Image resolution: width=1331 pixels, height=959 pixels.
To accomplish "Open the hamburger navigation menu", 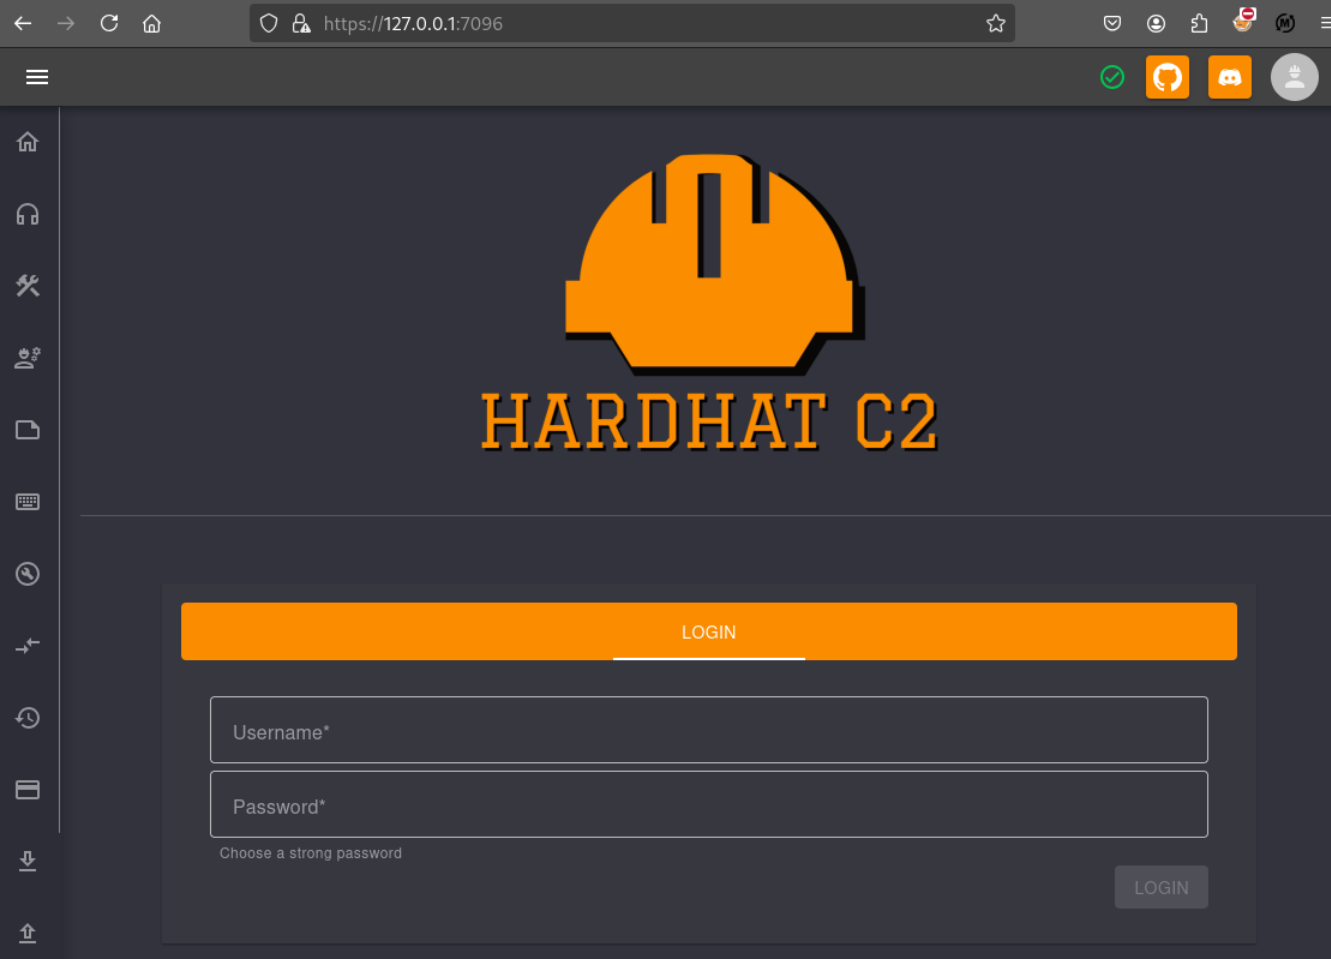I will coord(37,77).
